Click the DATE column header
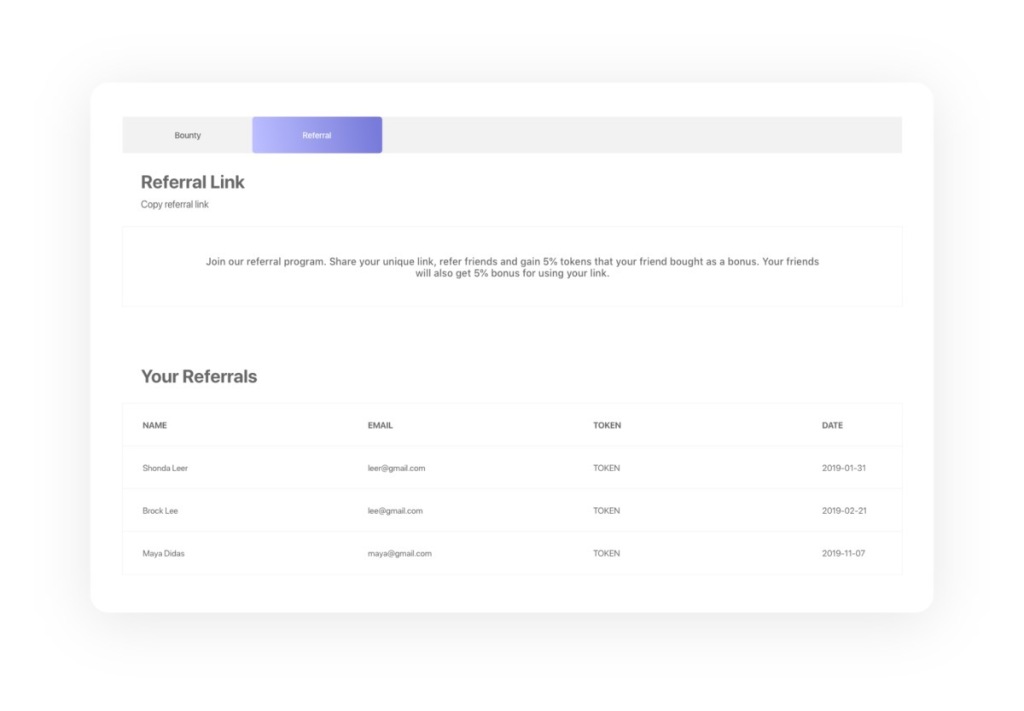The height and width of the screenshot is (711, 1024). click(x=832, y=425)
